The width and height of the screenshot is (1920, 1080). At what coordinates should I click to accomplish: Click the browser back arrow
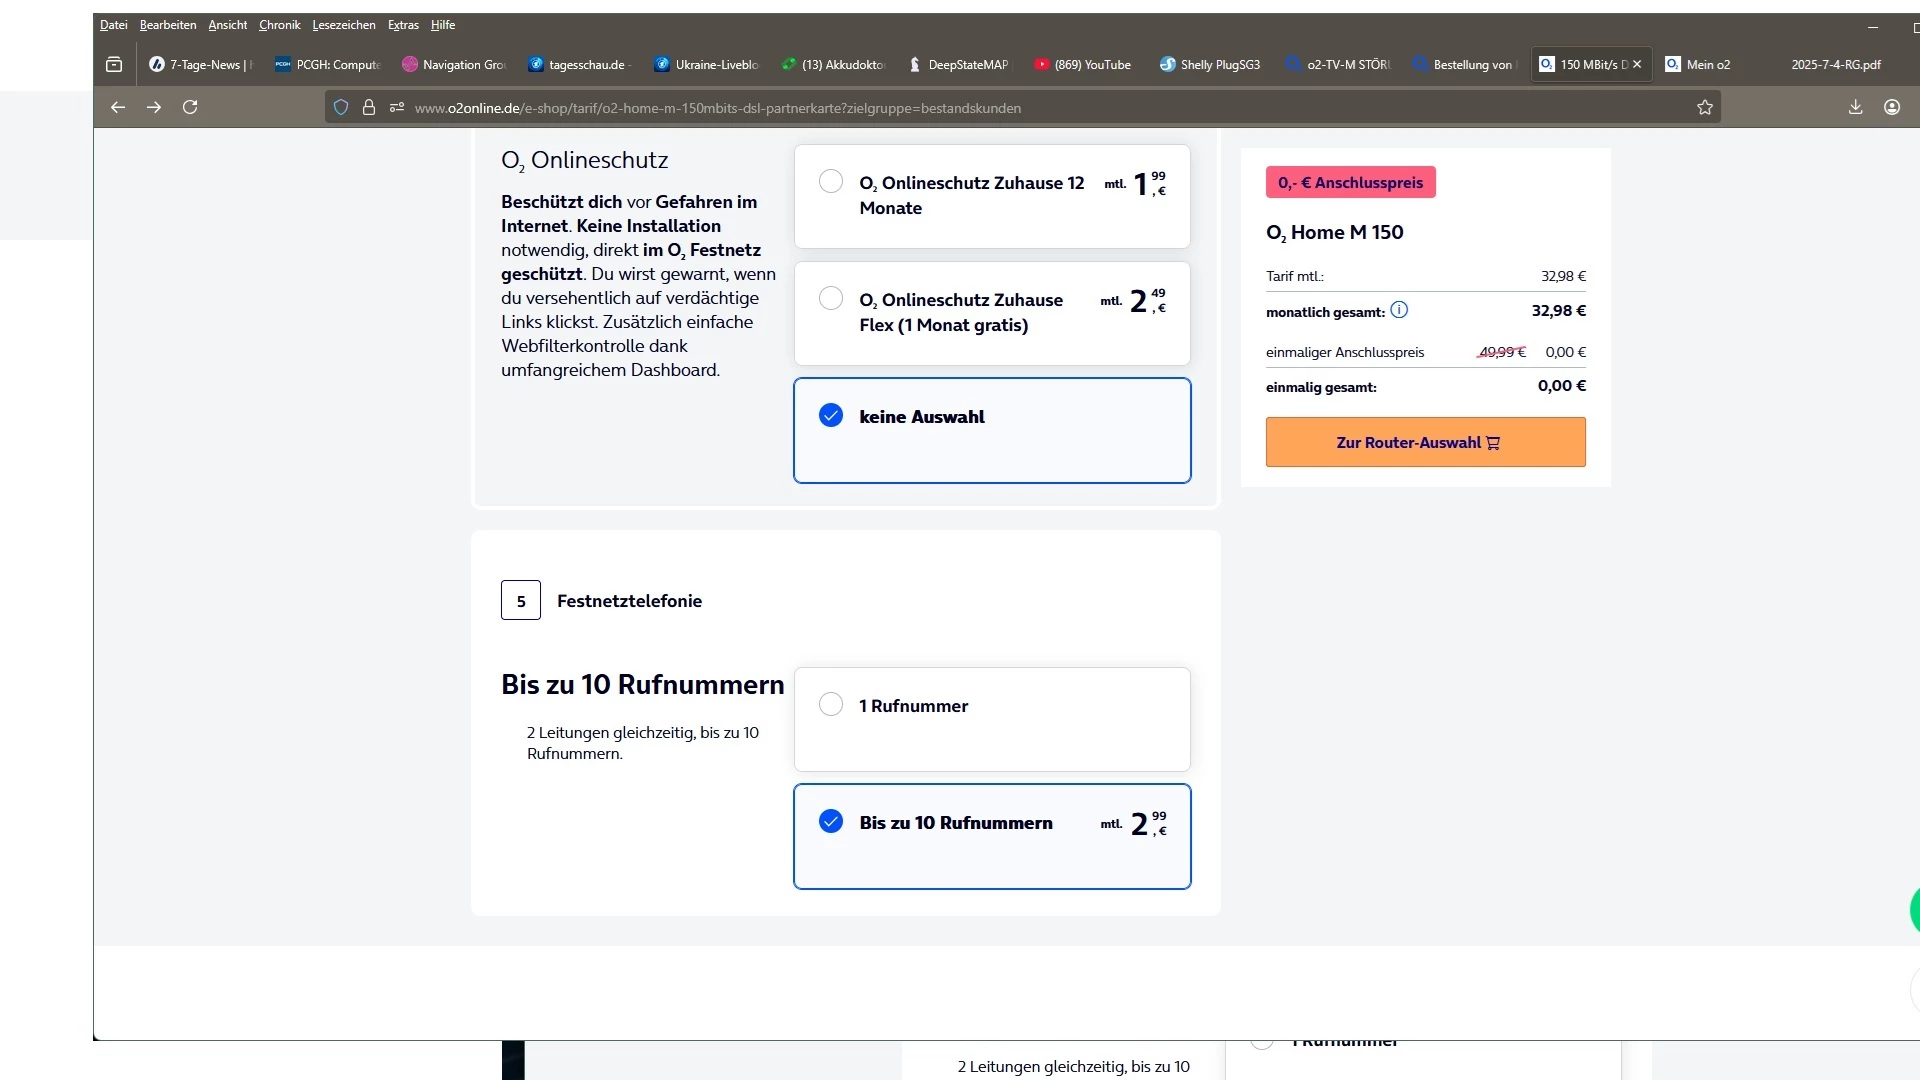pos(118,107)
